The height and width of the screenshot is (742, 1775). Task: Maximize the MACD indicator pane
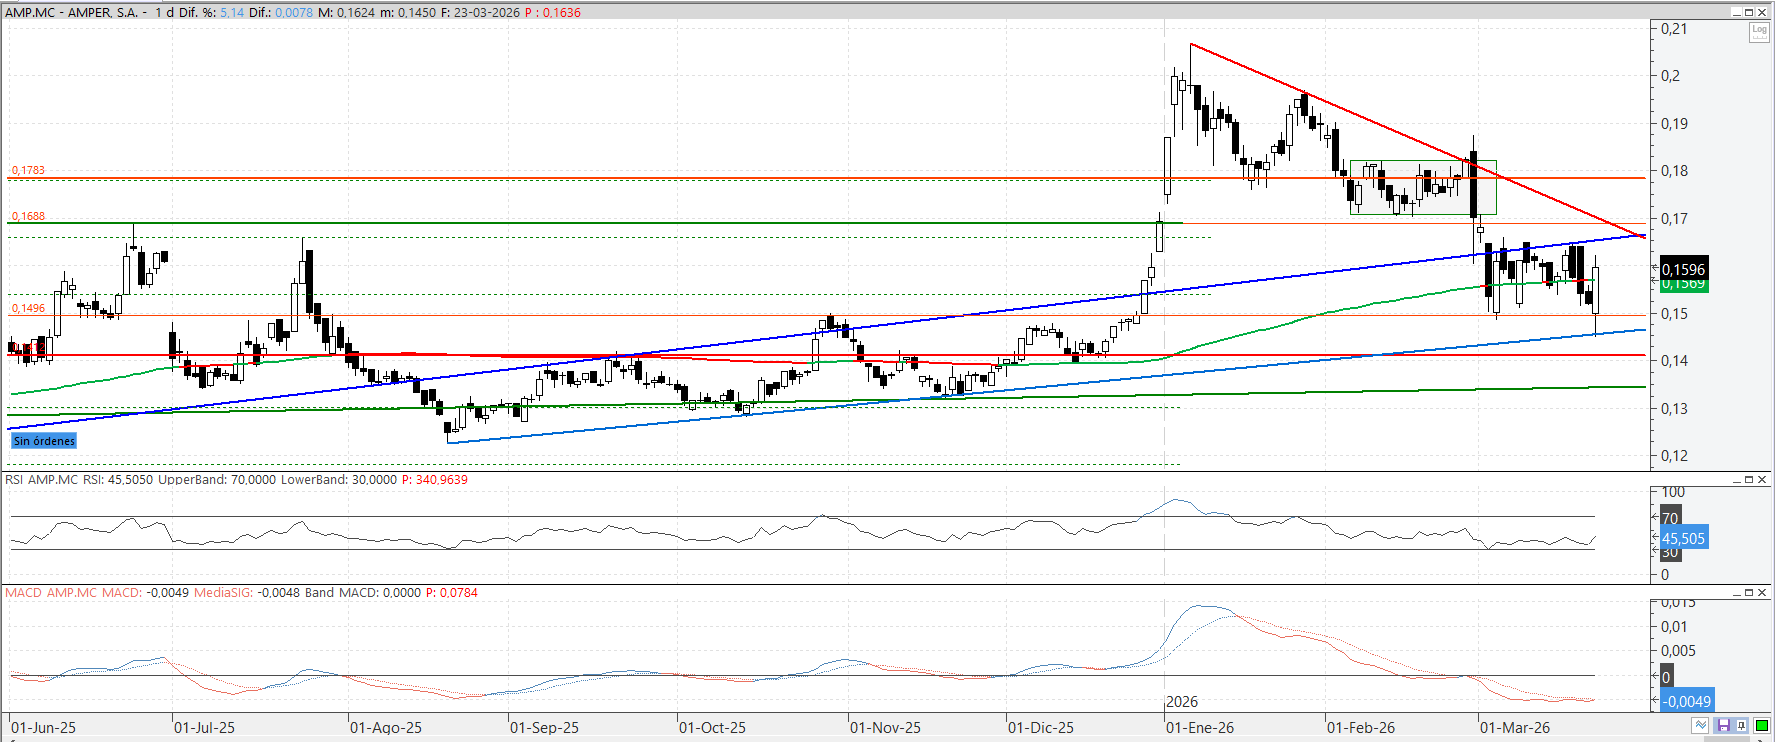point(1749,593)
